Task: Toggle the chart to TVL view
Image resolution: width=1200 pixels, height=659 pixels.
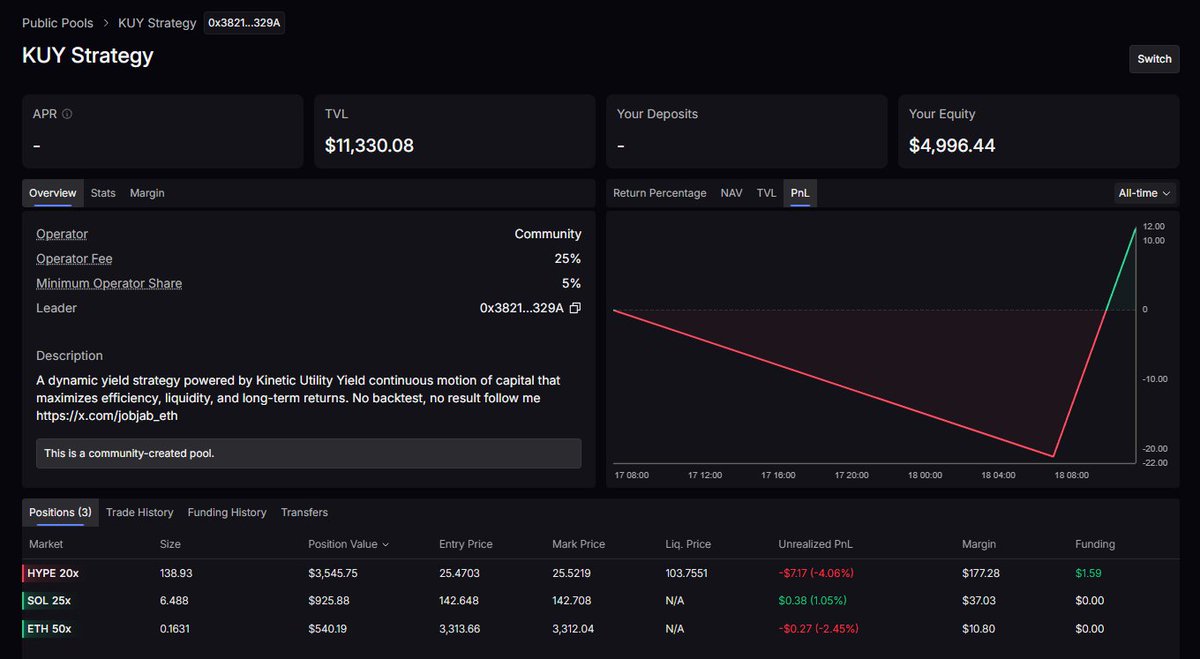Action: (766, 192)
